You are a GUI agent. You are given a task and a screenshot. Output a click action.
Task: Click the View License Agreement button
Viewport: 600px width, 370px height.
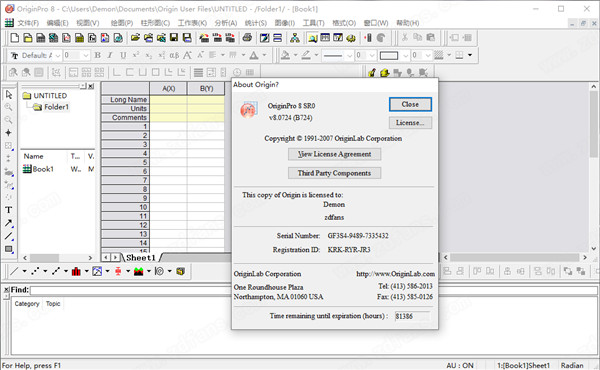(334, 154)
